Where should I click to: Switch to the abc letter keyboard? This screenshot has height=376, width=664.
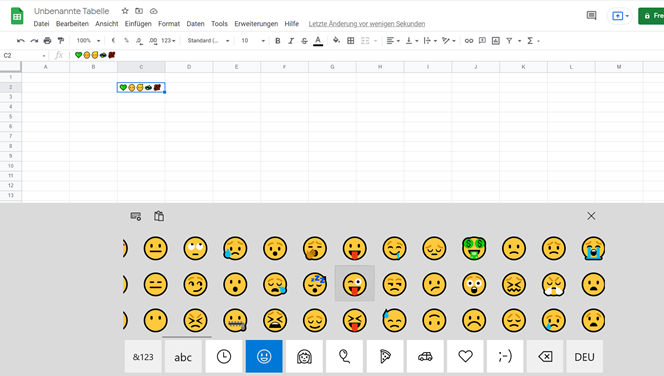pyautogui.click(x=183, y=357)
